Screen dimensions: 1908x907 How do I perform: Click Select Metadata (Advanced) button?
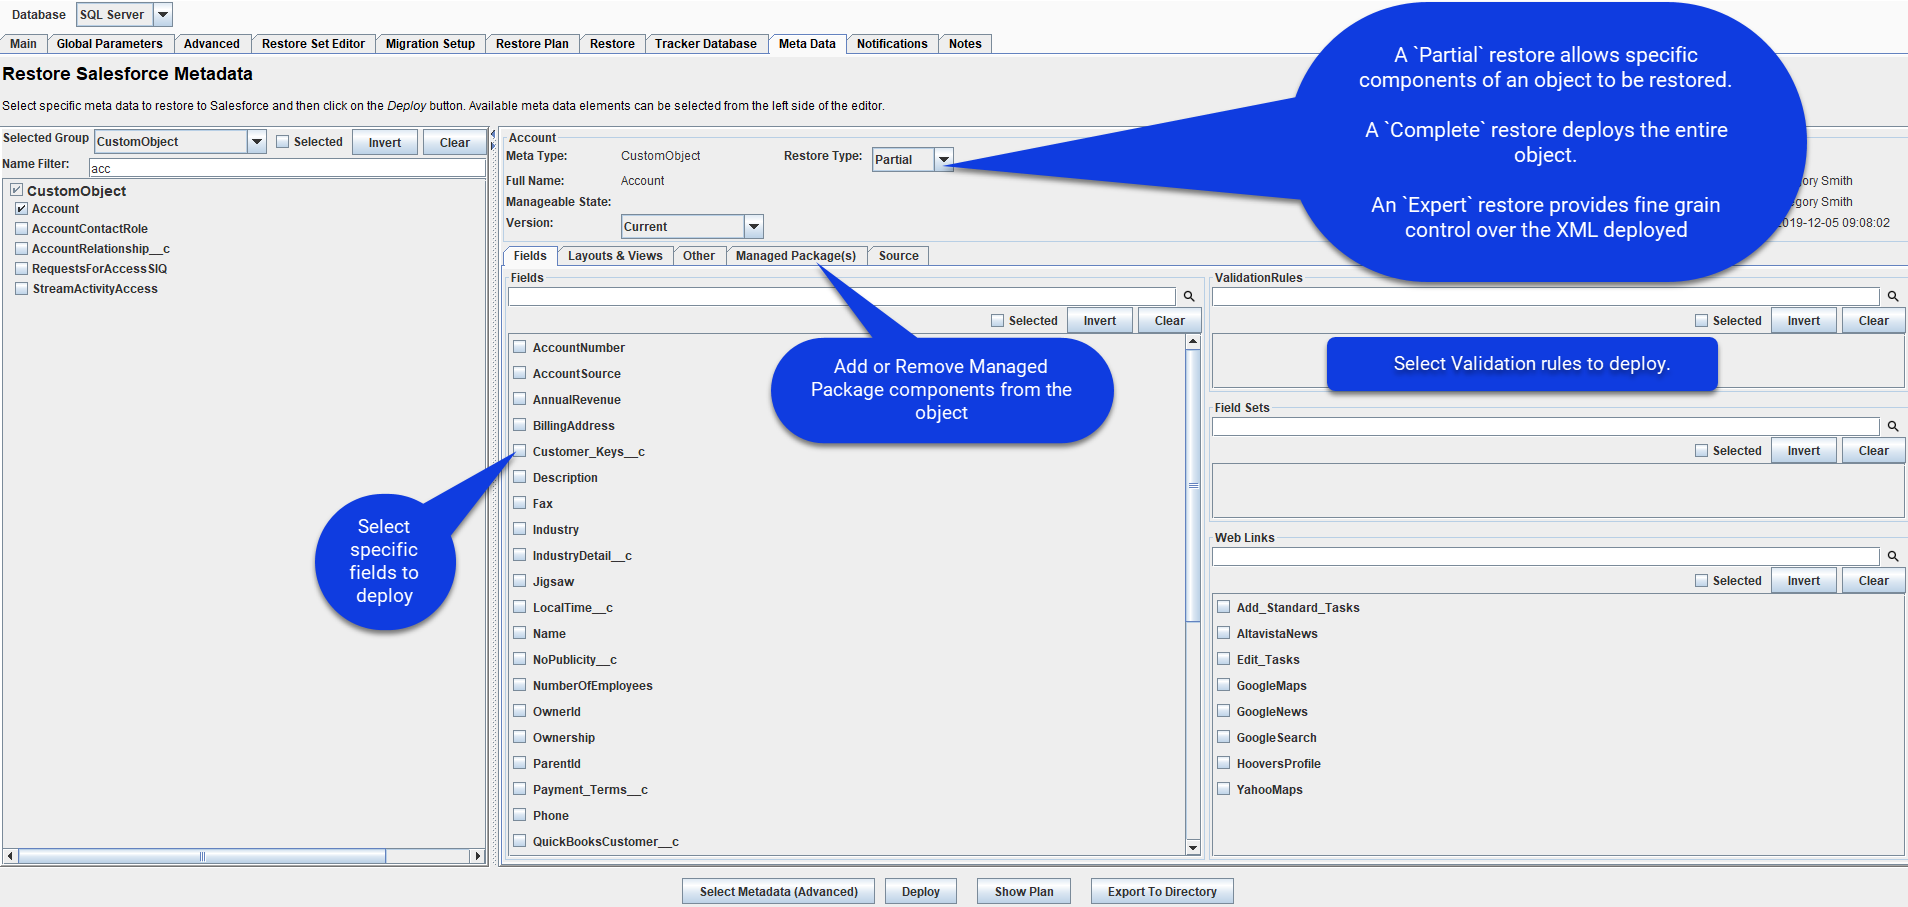(x=779, y=892)
